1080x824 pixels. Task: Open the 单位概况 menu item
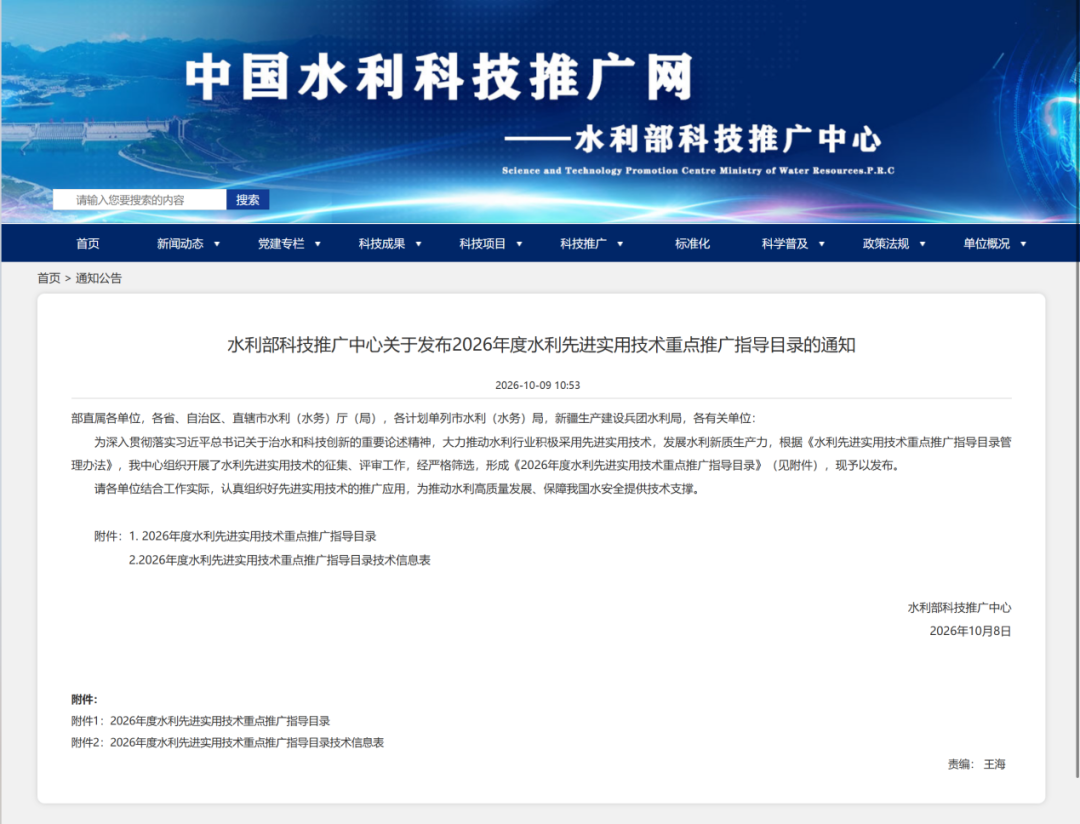click(x=986, y=243)
